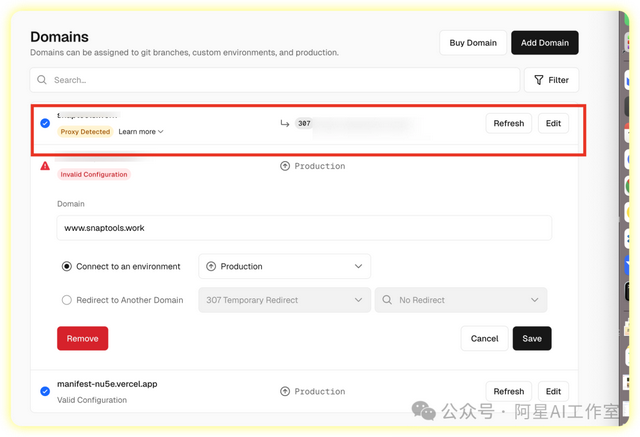The width and height of the screenshot is (640, 437).
Task: Click the red Remove button
Action: click(82, 338)
